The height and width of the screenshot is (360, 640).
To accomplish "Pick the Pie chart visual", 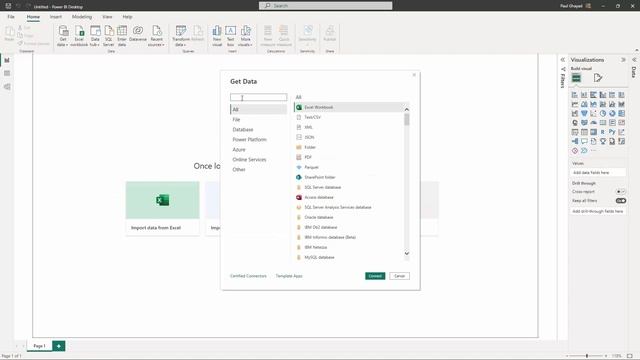I will point(603,113).
